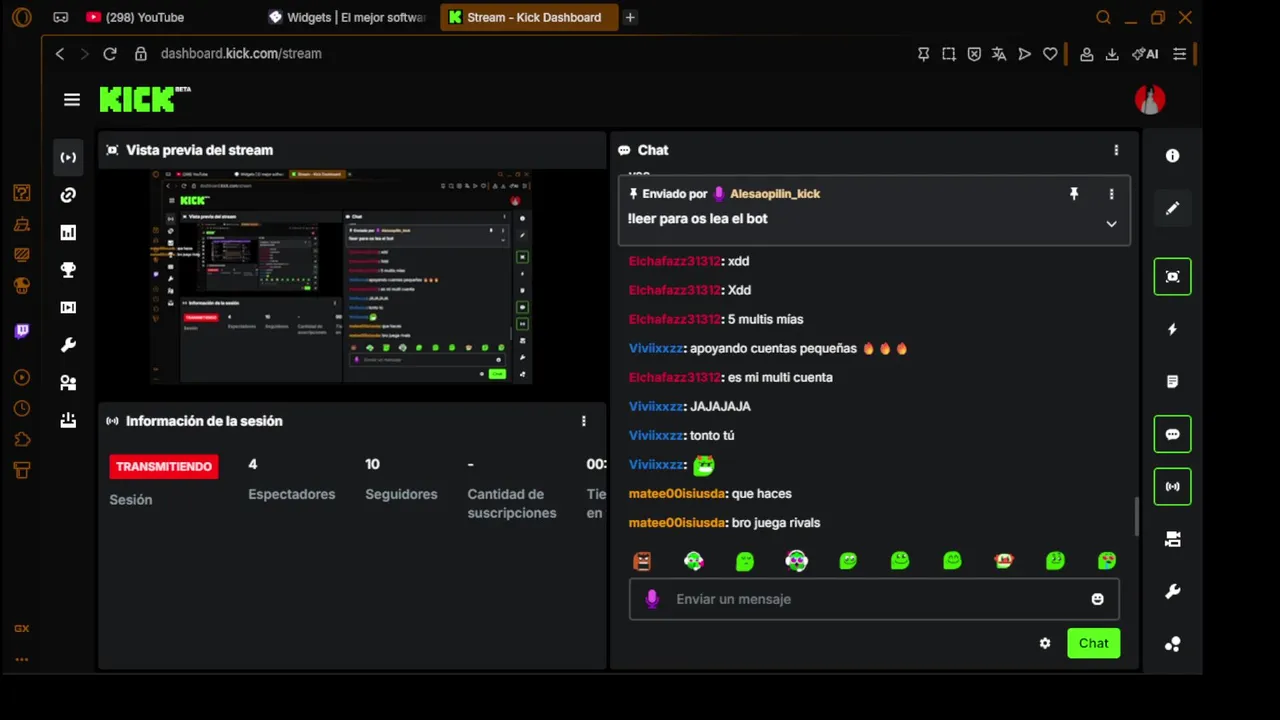This screenshot has width=1280, height=720.
Task: Open Opera Easy Setup menu icon
Action: [1180, 54]
